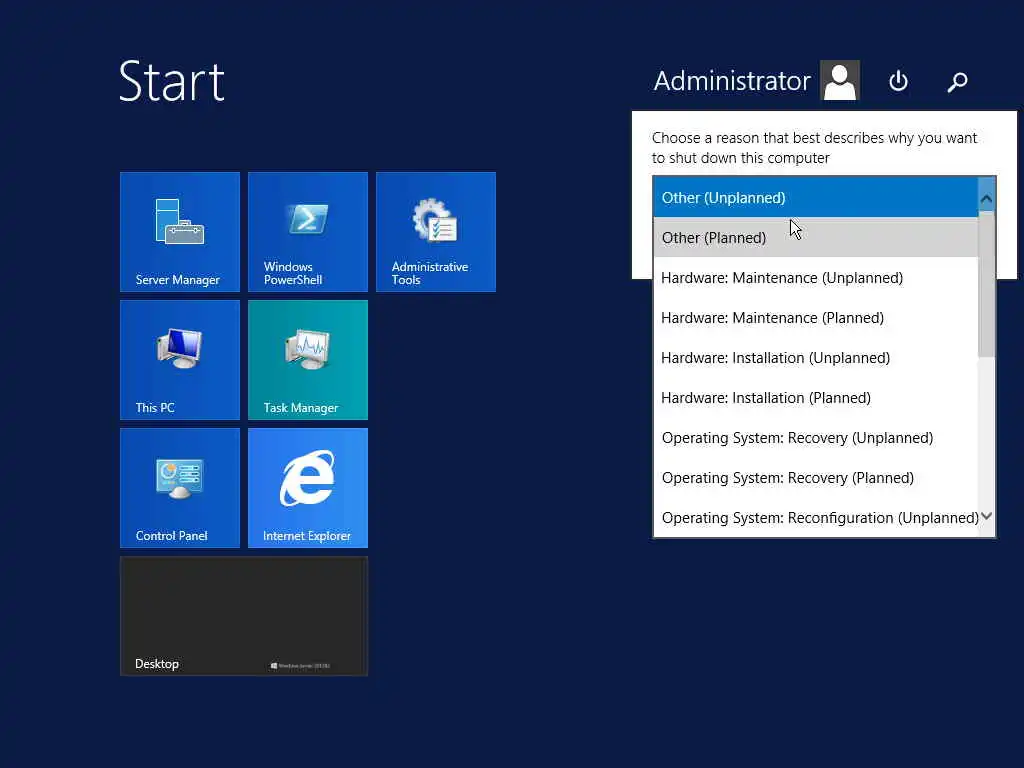This screenshot has width=1024, height=768.
Task: Click the reason list scrollbar thumb
Action: [987, 284]
